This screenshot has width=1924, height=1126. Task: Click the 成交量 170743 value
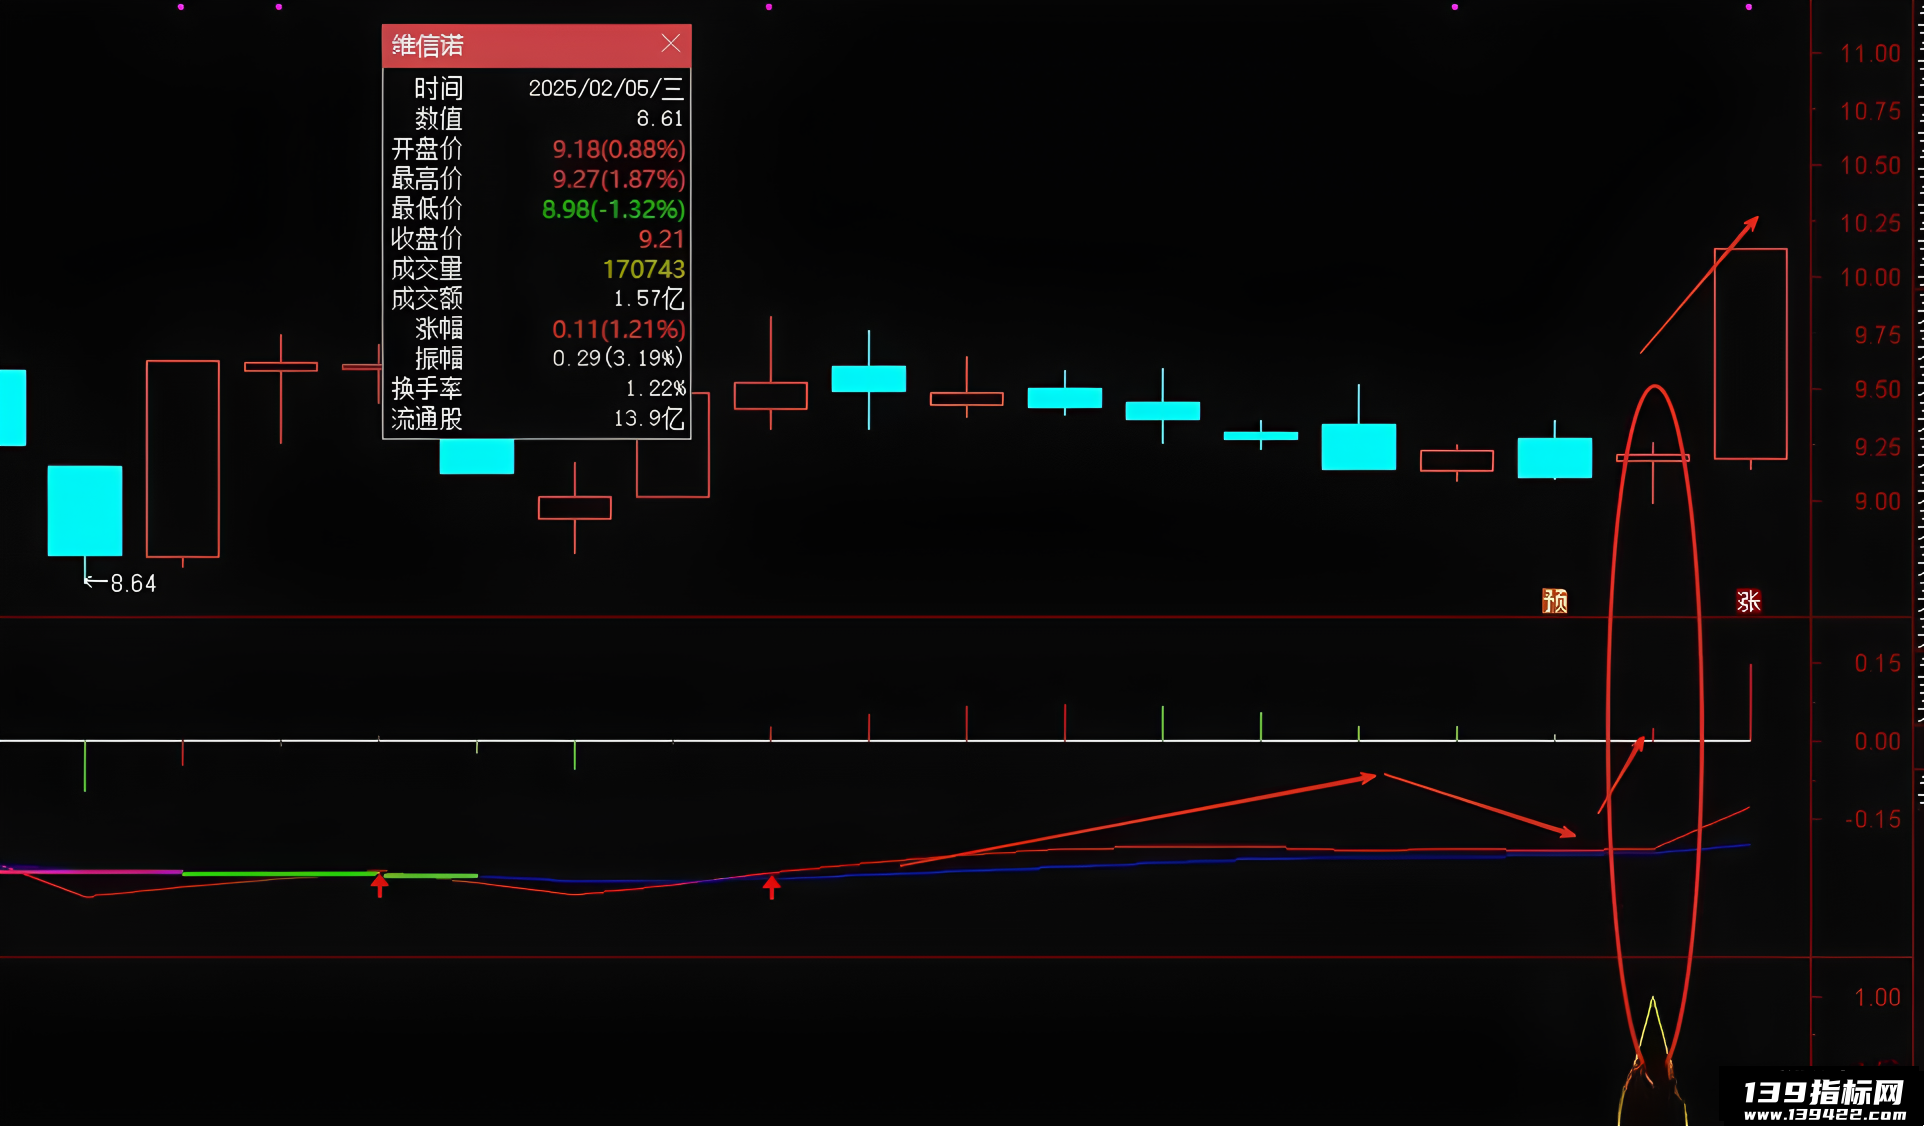point(643,269)
